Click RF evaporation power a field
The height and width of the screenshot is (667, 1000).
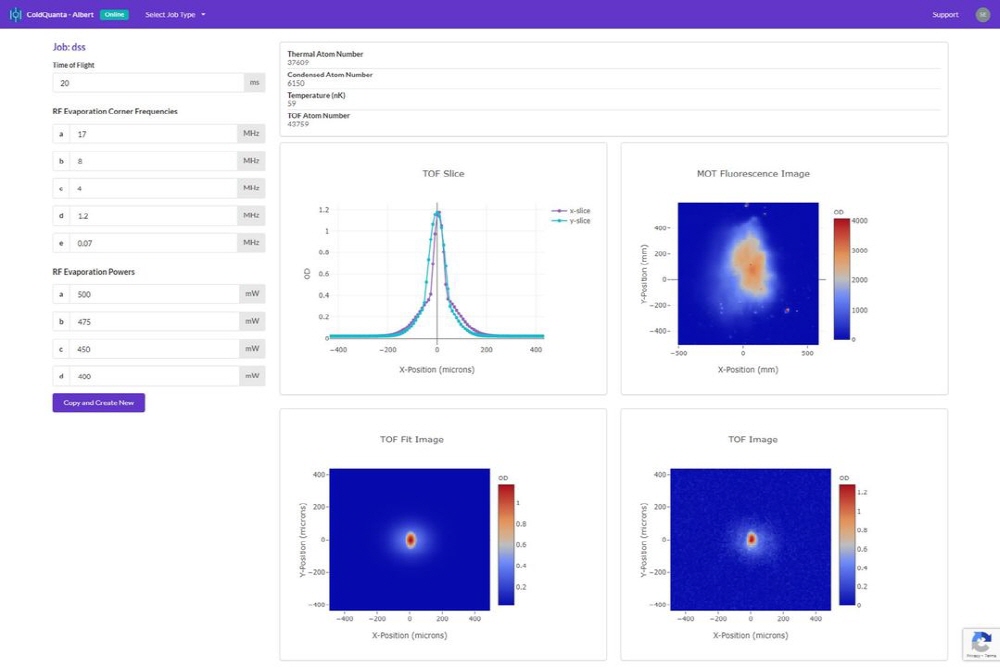click(x=152, y=295)
